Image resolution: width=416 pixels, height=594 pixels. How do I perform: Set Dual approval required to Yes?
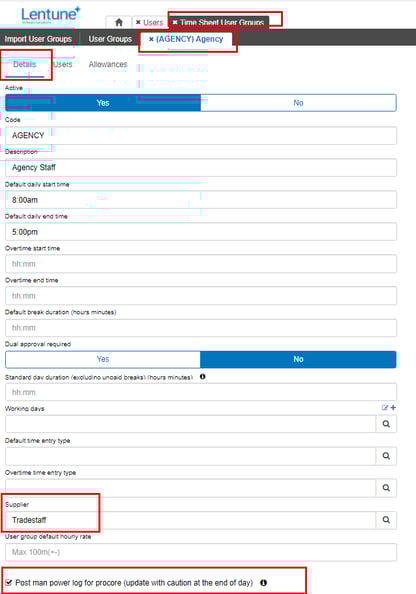click(103, 359)
